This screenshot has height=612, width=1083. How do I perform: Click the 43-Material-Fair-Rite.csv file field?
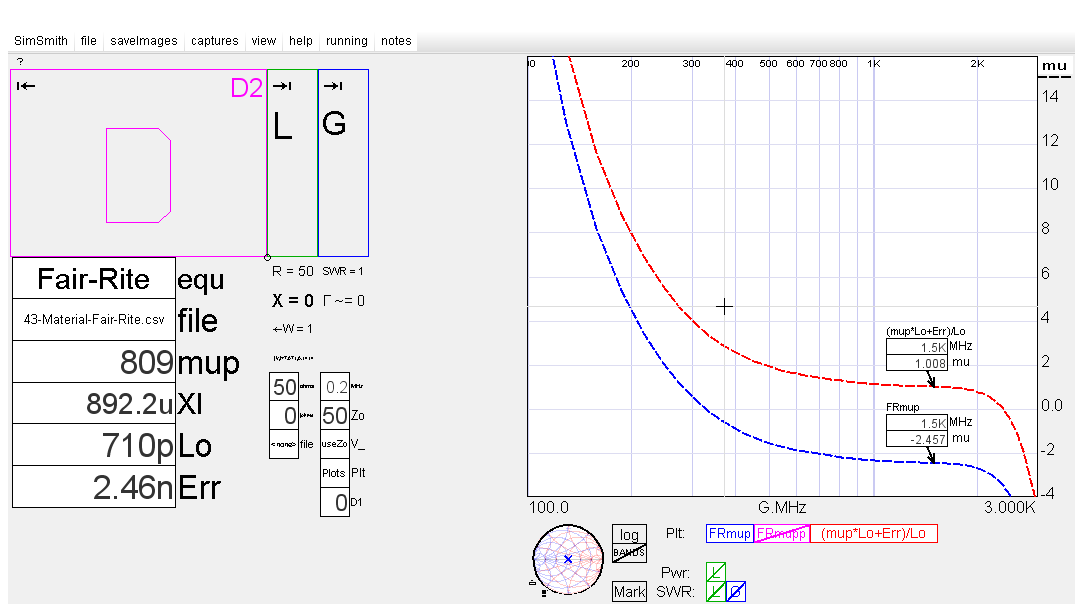click(x=94, y=320)
